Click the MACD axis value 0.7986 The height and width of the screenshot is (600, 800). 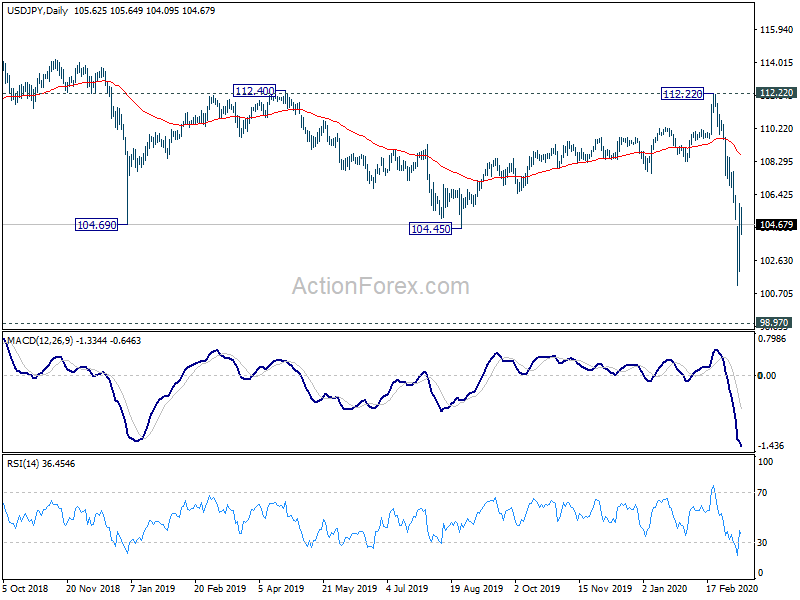pyautogui.click(x=772, y=339)
